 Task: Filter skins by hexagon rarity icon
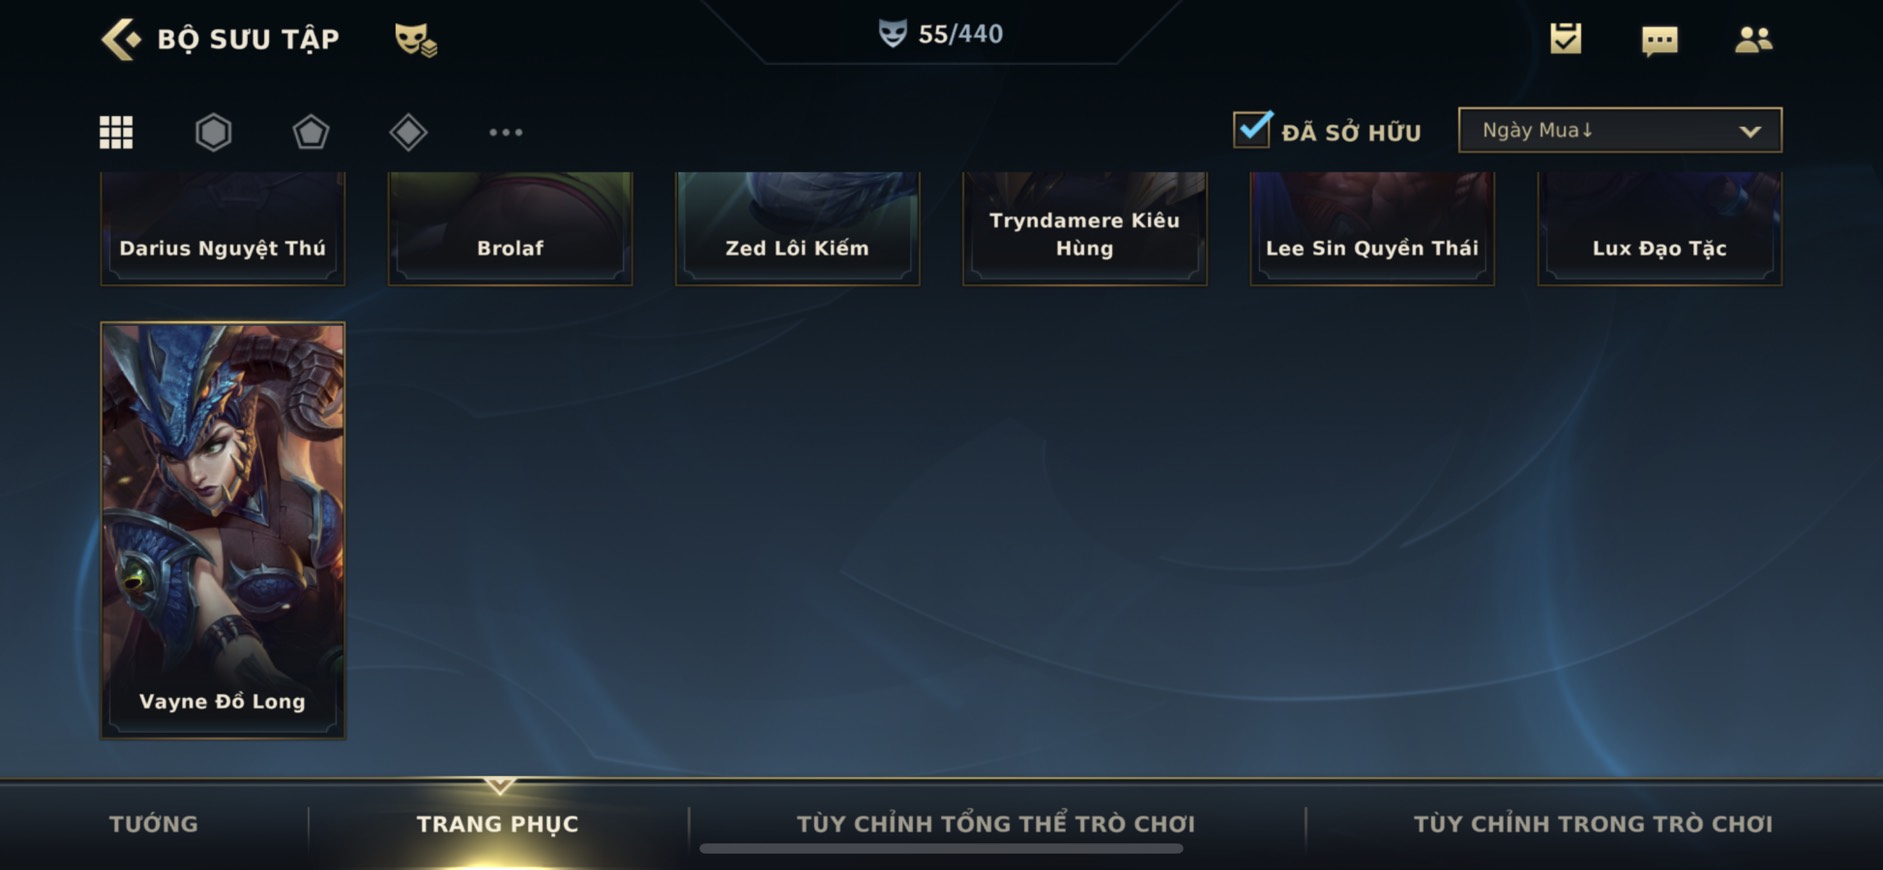213,132
